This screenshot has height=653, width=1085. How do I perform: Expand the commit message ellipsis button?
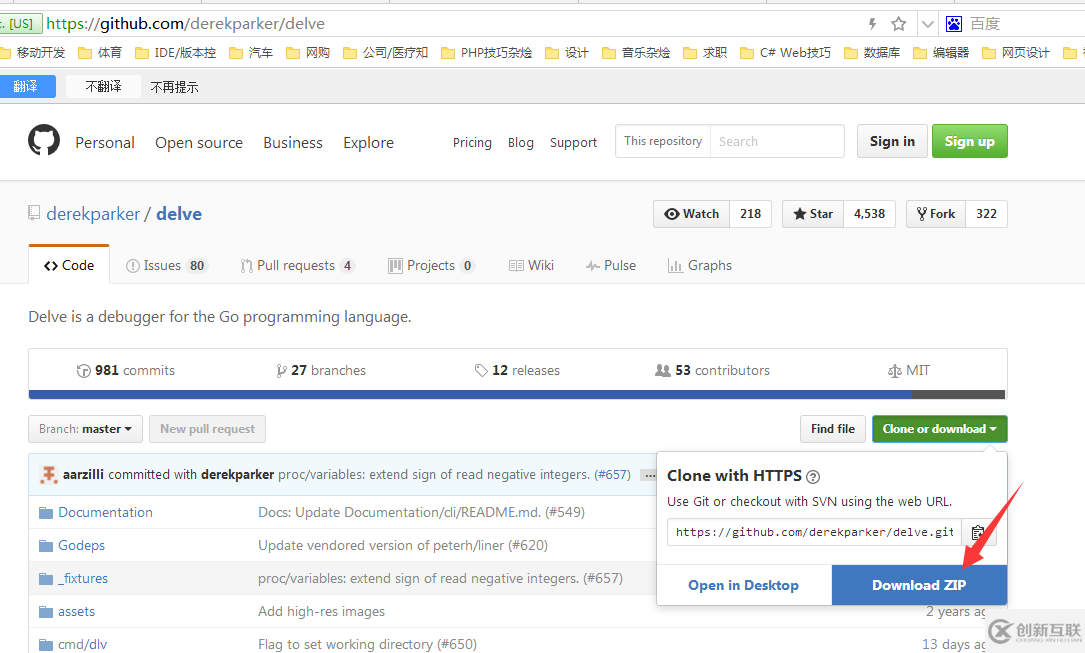pos(649,475)
